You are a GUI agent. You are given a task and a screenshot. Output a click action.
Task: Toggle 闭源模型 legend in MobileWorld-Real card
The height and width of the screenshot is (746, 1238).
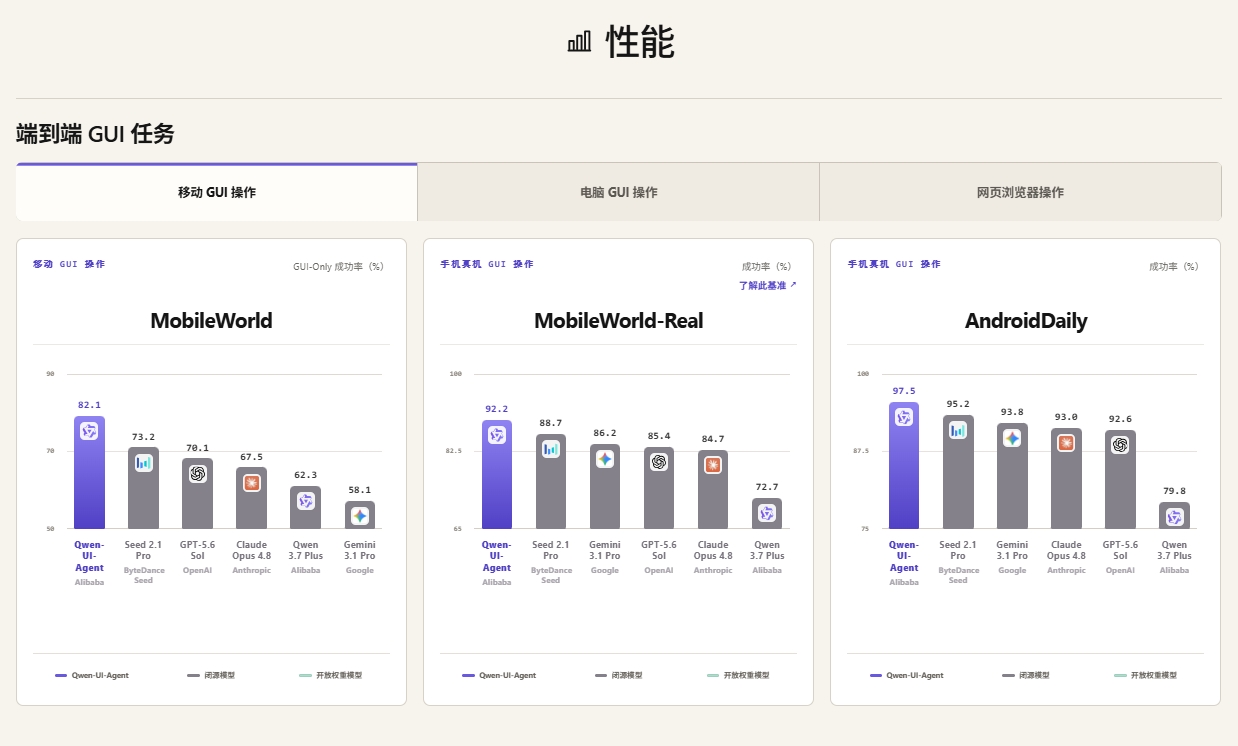pyautogui.click(x=618, y=675)
